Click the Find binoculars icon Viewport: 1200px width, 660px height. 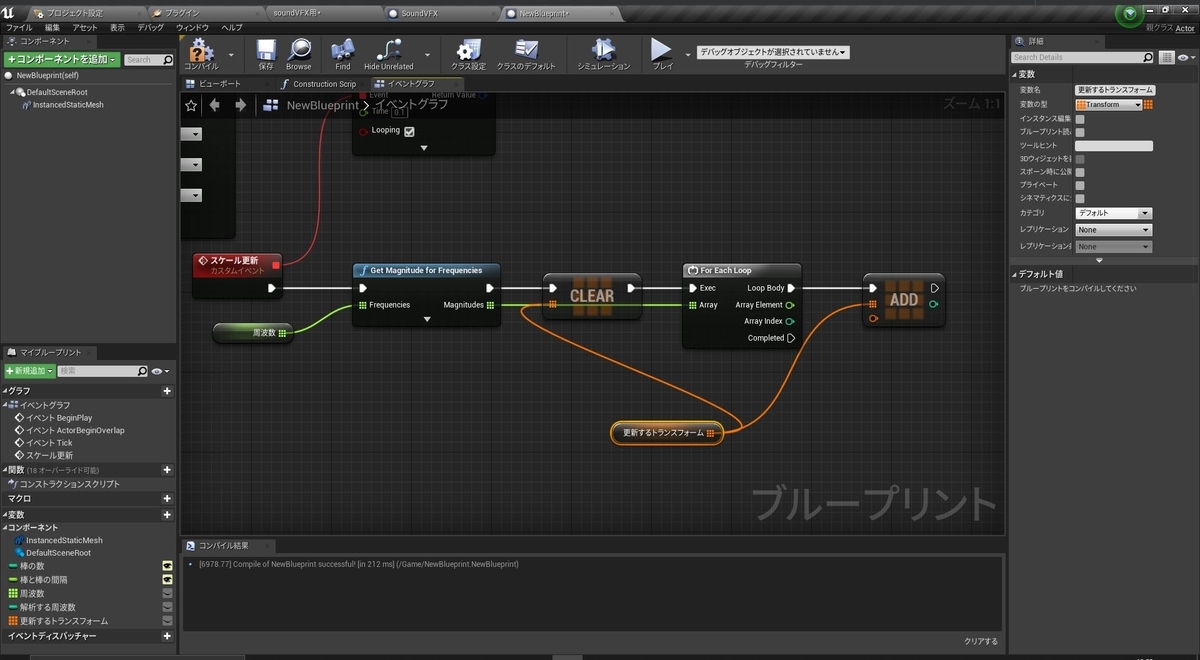[343, 50]
